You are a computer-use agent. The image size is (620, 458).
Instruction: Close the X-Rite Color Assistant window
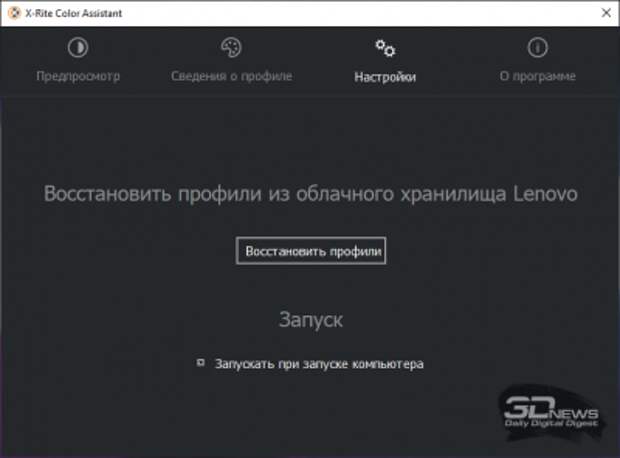[x=606, y=13]
